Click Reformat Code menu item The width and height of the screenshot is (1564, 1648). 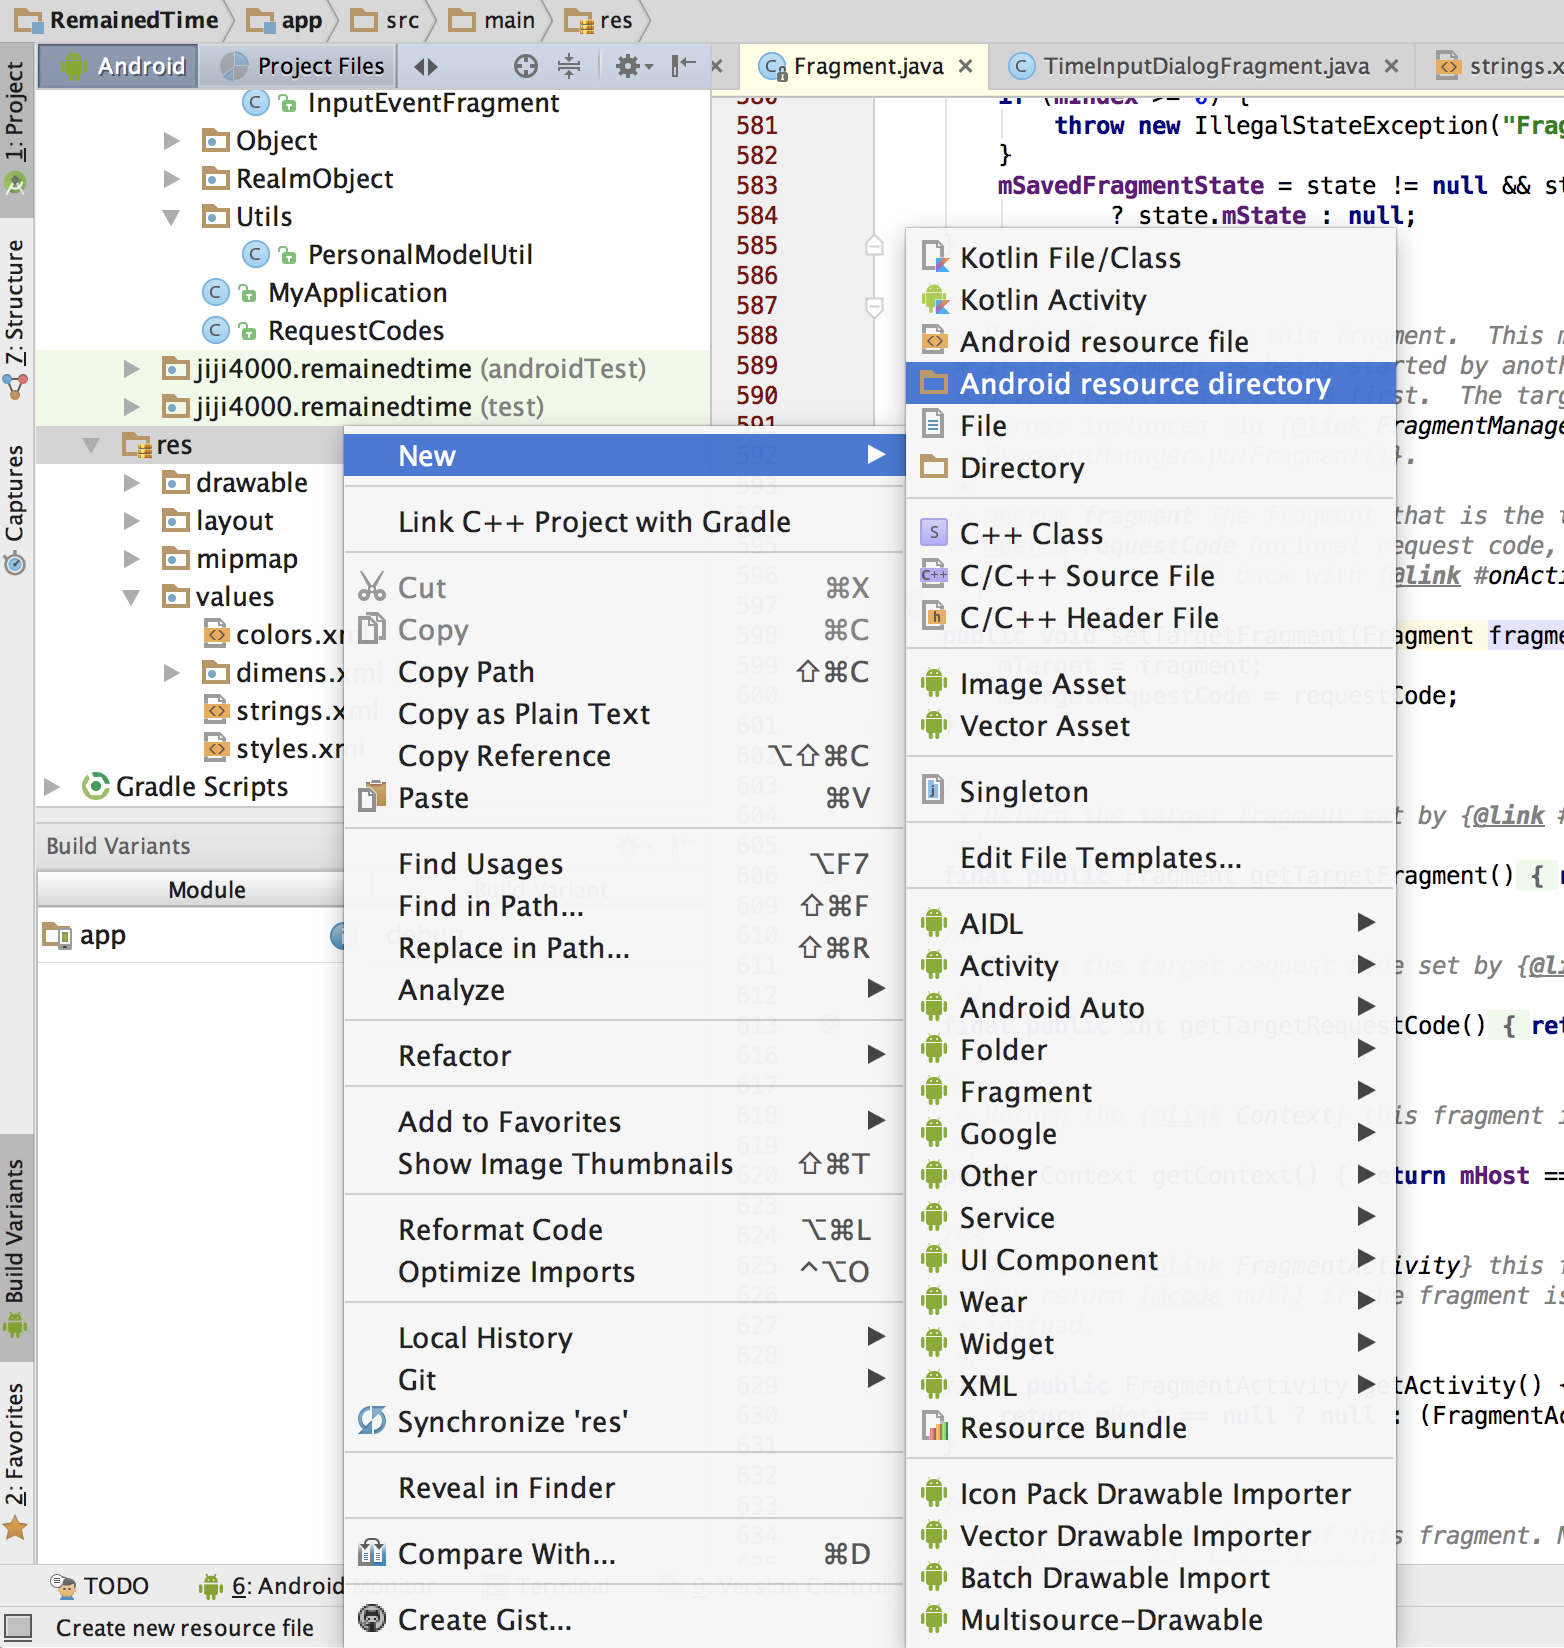pos(624,1230)
